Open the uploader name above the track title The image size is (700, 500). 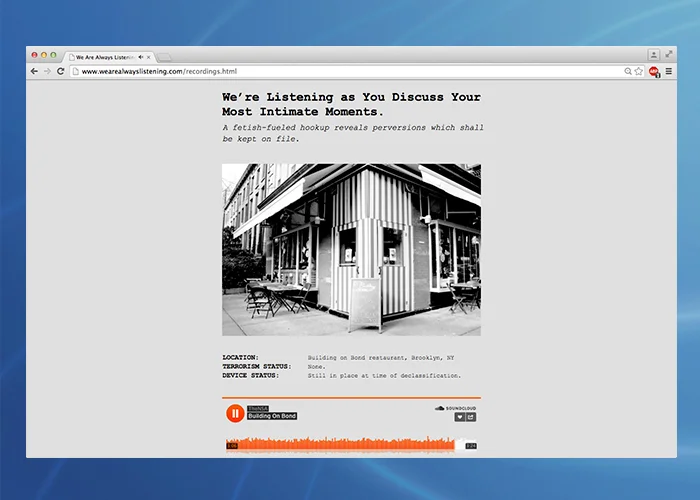tap(258, 408)
